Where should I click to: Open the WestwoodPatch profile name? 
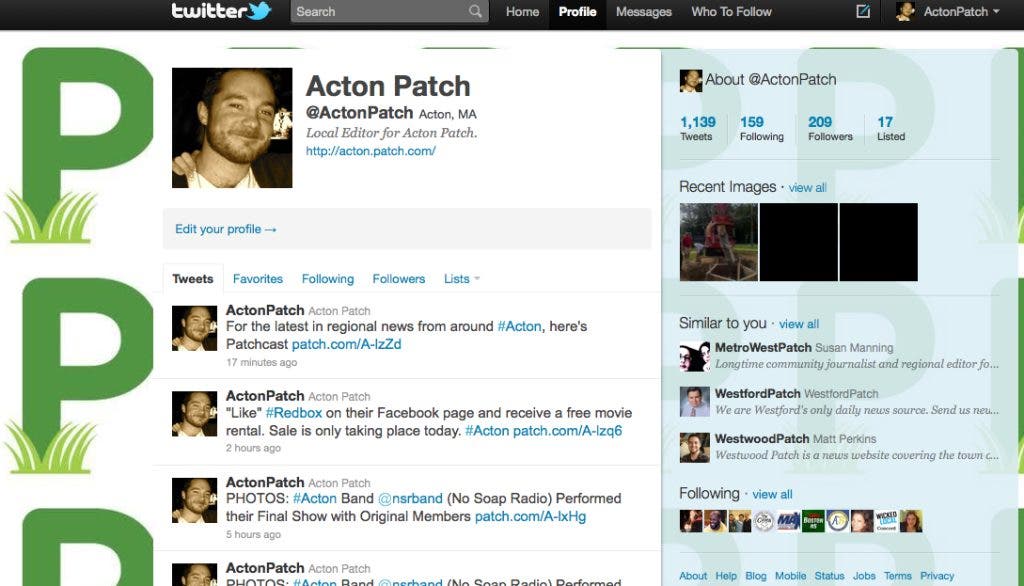click(761, 439)
